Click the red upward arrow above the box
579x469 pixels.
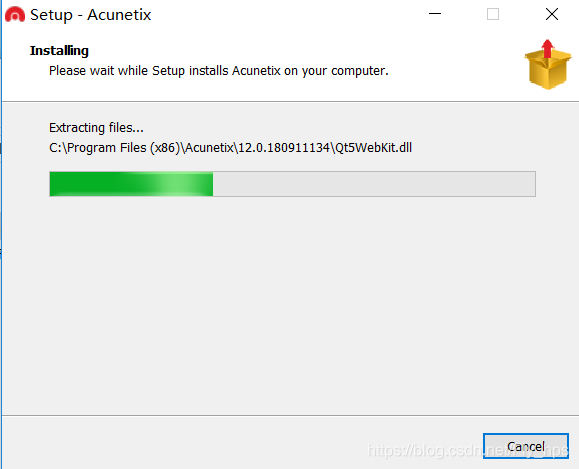click(548, 48)
